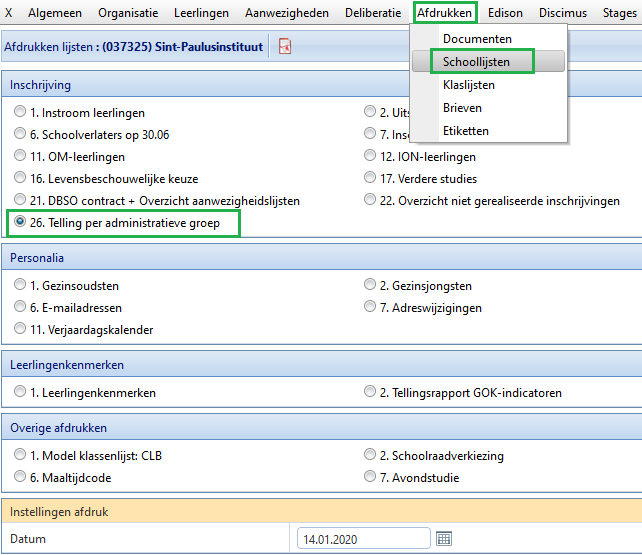
Task: Click the Overige afdrukken section header
Action: [x=321, y=428]
